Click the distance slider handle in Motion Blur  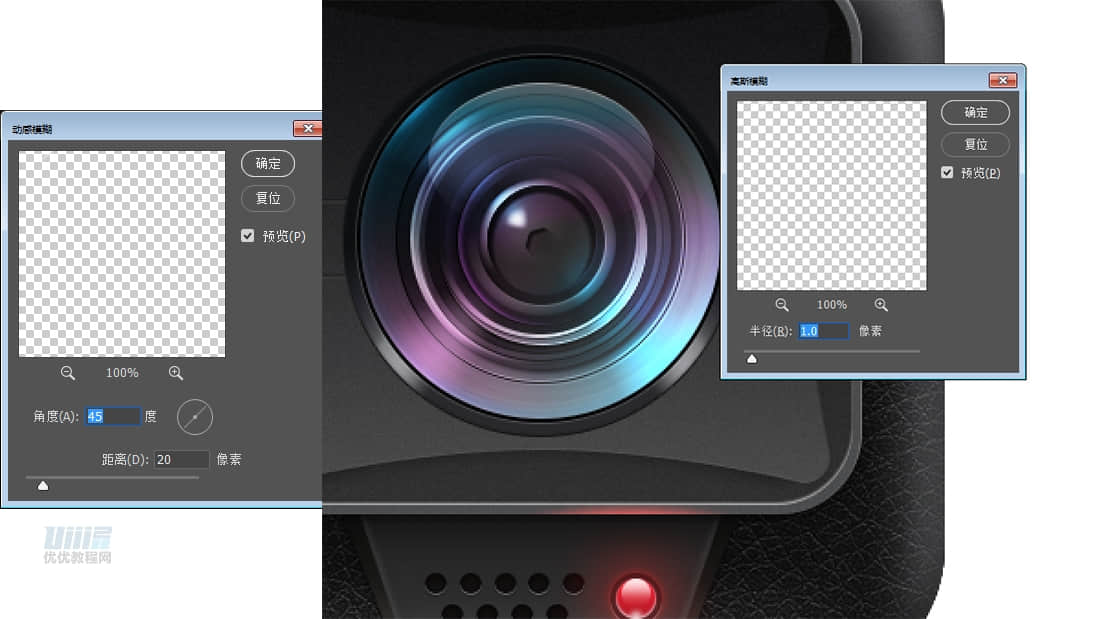pyautogui.click(x=43, y=486)
